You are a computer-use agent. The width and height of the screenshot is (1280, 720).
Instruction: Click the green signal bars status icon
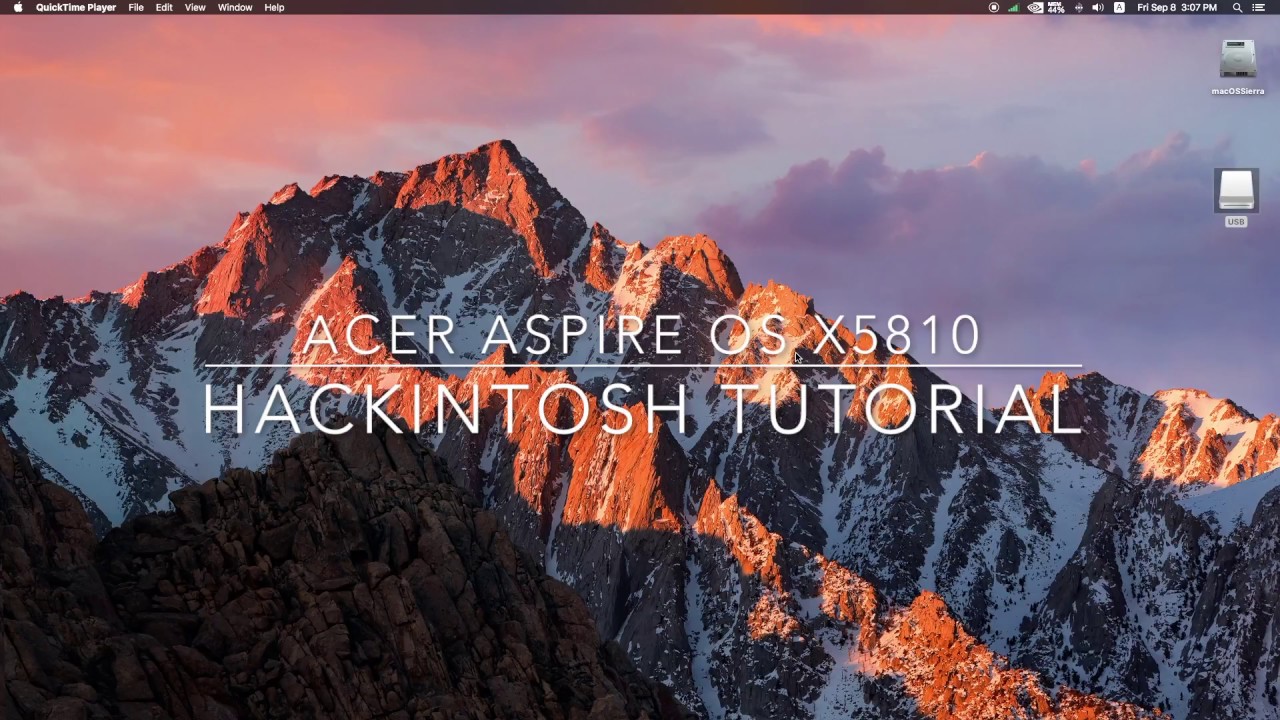pos(1014,7)
